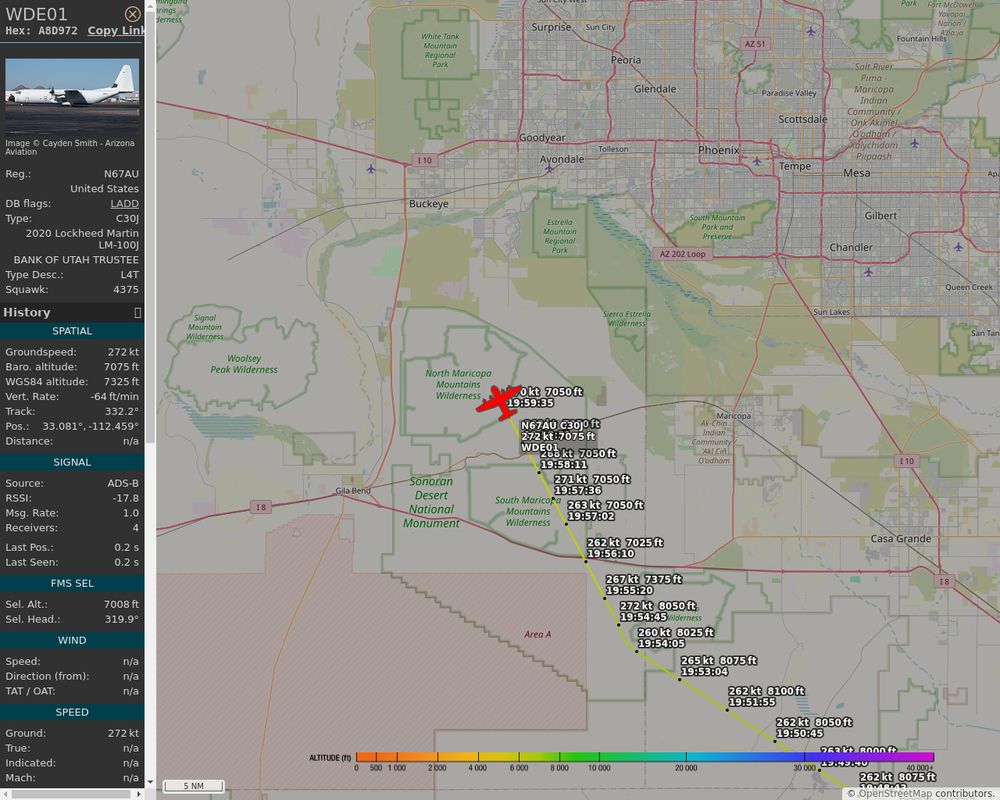Click the Squawk value 4375
The image size is (1000, 800).
coord(126,290)
